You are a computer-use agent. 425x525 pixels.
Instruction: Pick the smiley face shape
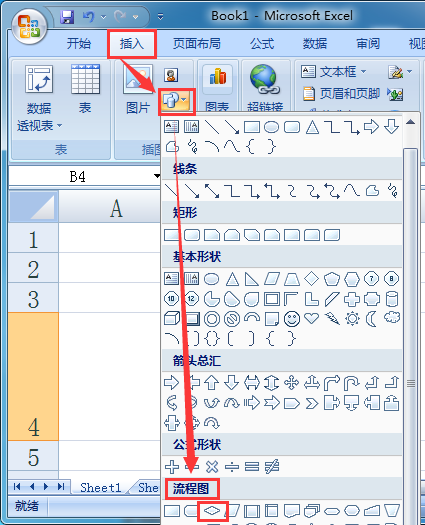coord(292,318)
